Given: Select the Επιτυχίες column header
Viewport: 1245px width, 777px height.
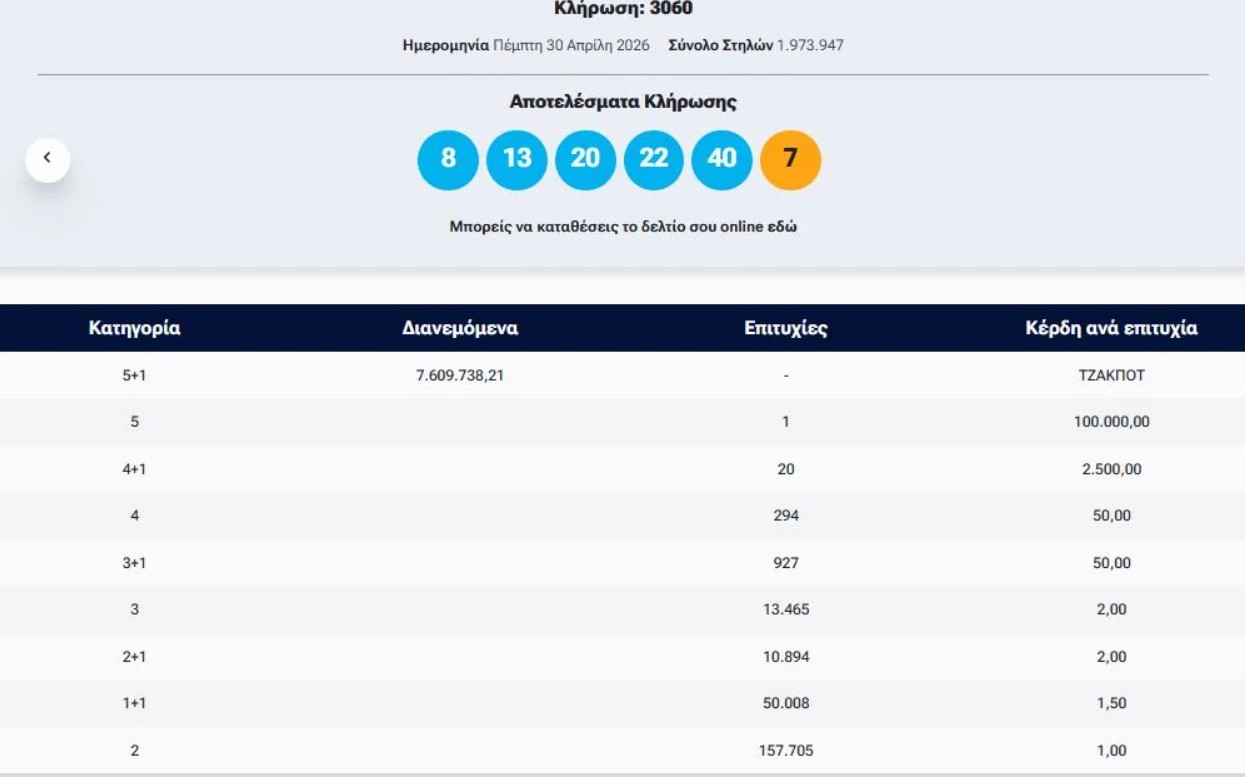Looking at the screenshot, I should point(786,328).
